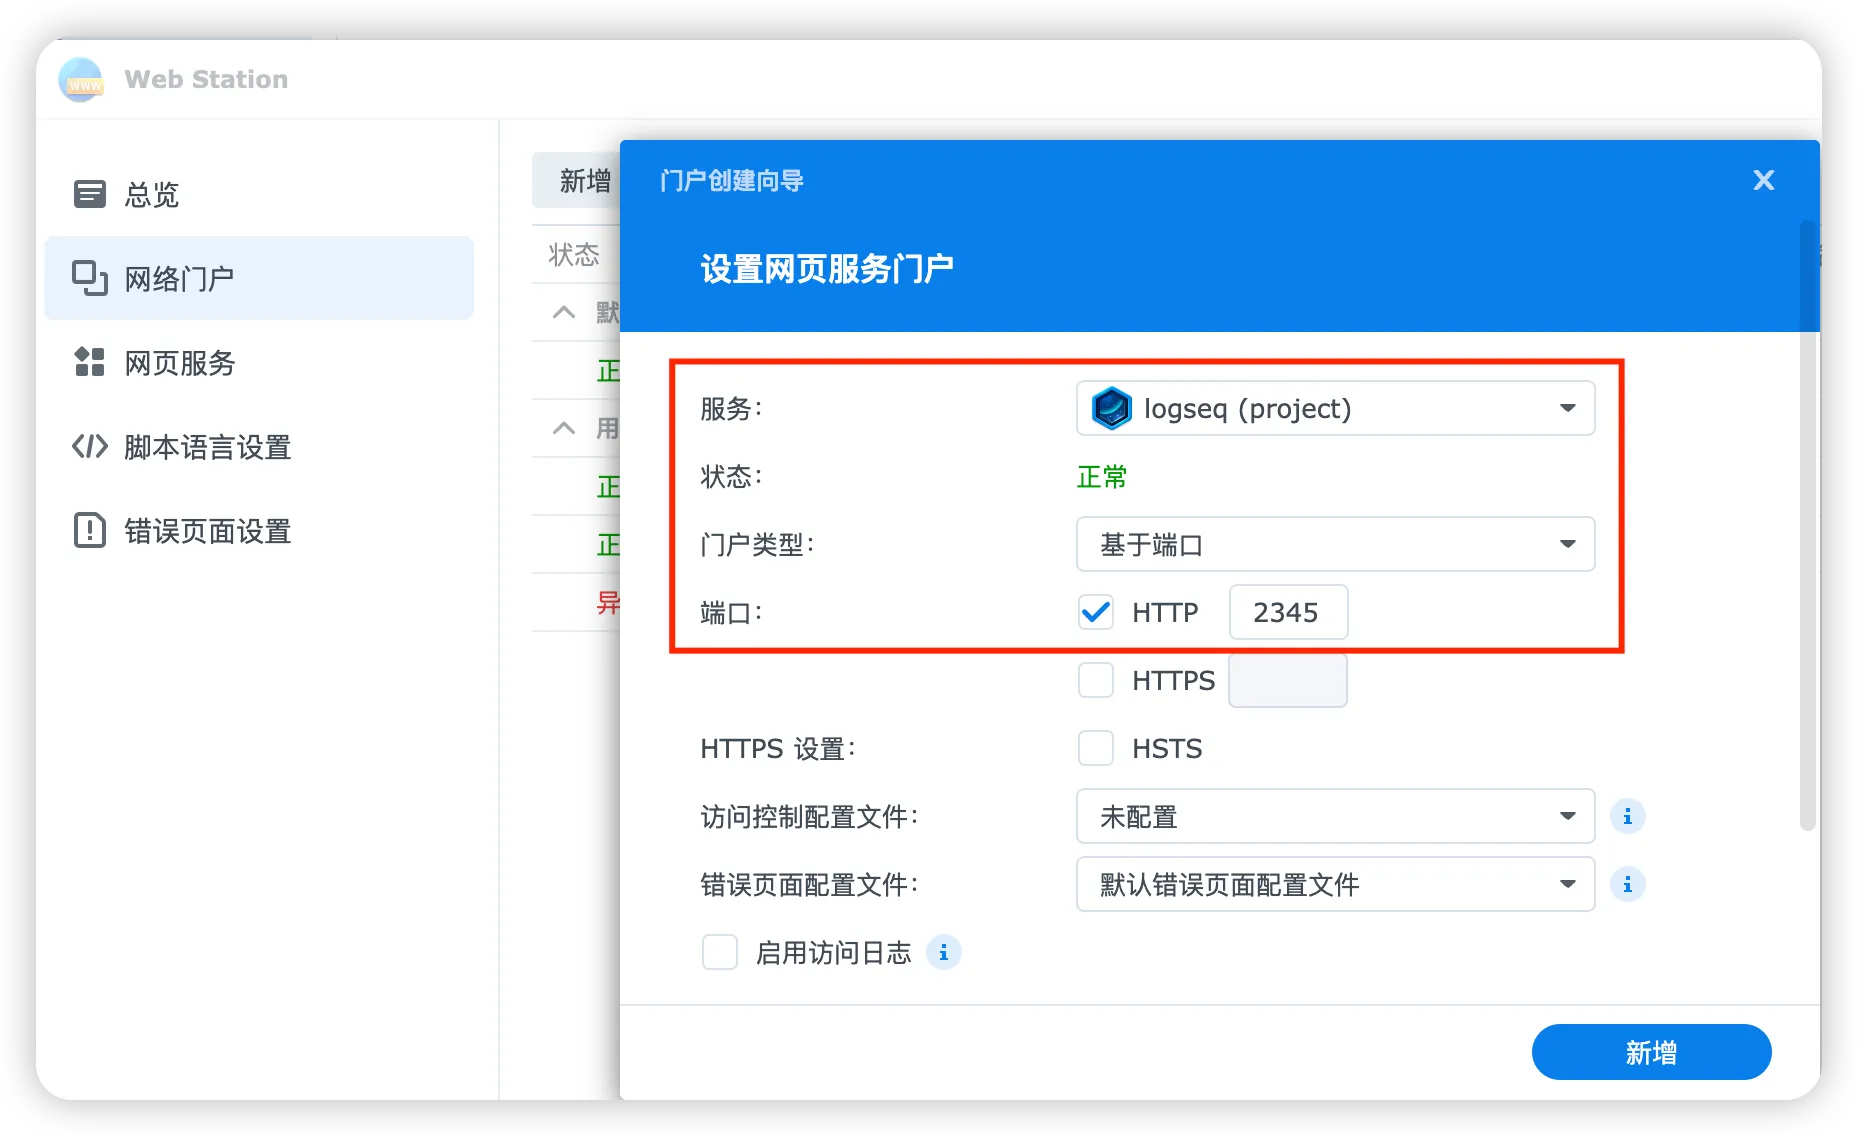Open 网页服务 in the sidebar
Viewport: 1858px width, 1136px height.
pyautogui.click(x=259, y=362)
